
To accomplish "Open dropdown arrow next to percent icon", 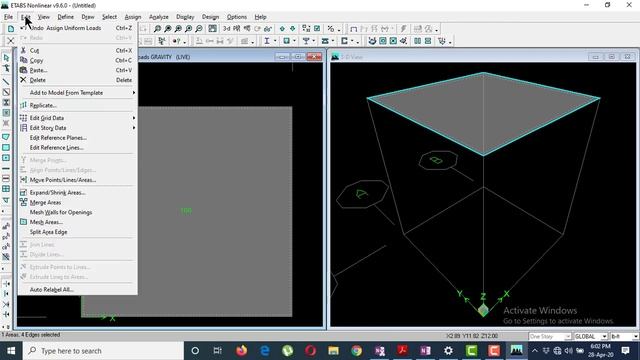I will point(338,30).
